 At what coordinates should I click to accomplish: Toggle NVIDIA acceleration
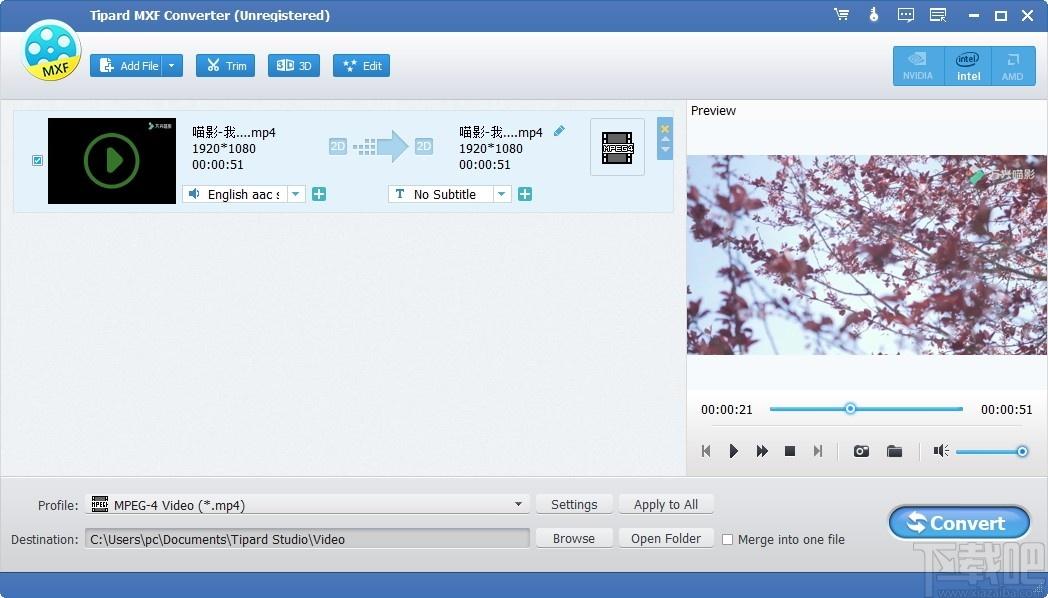(918, 66)
